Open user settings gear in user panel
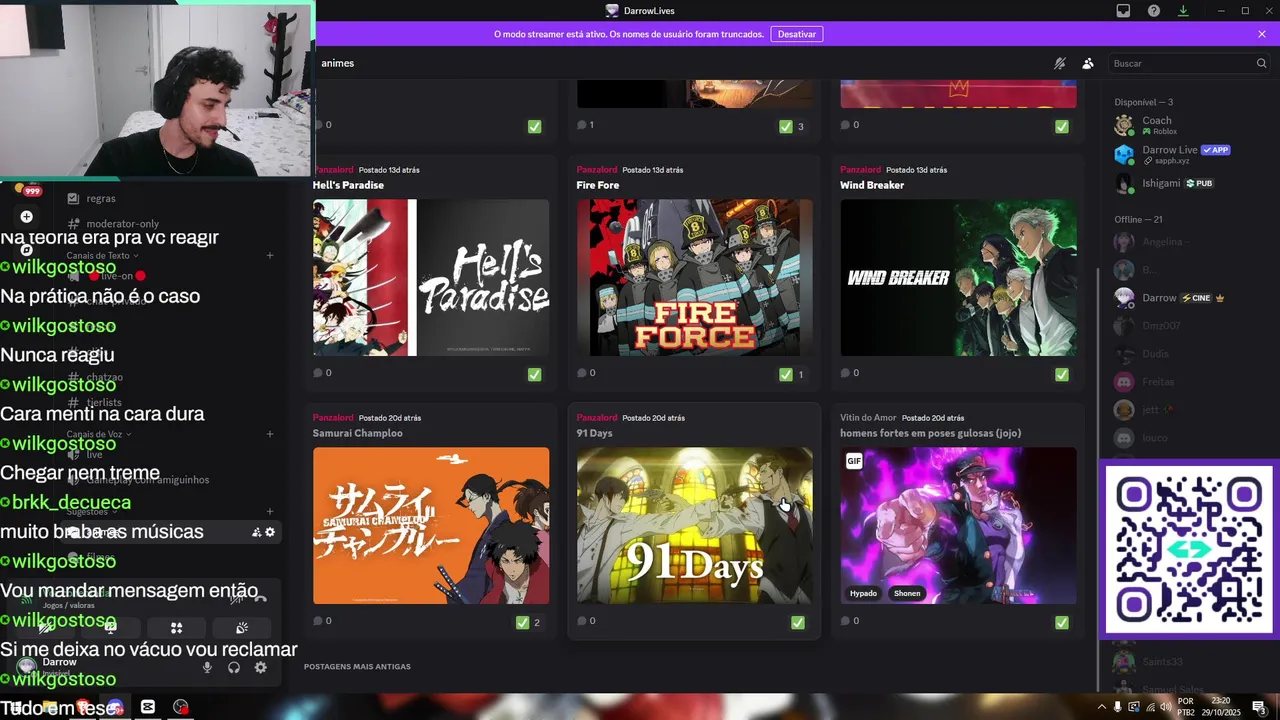 (x=260, y=668)
